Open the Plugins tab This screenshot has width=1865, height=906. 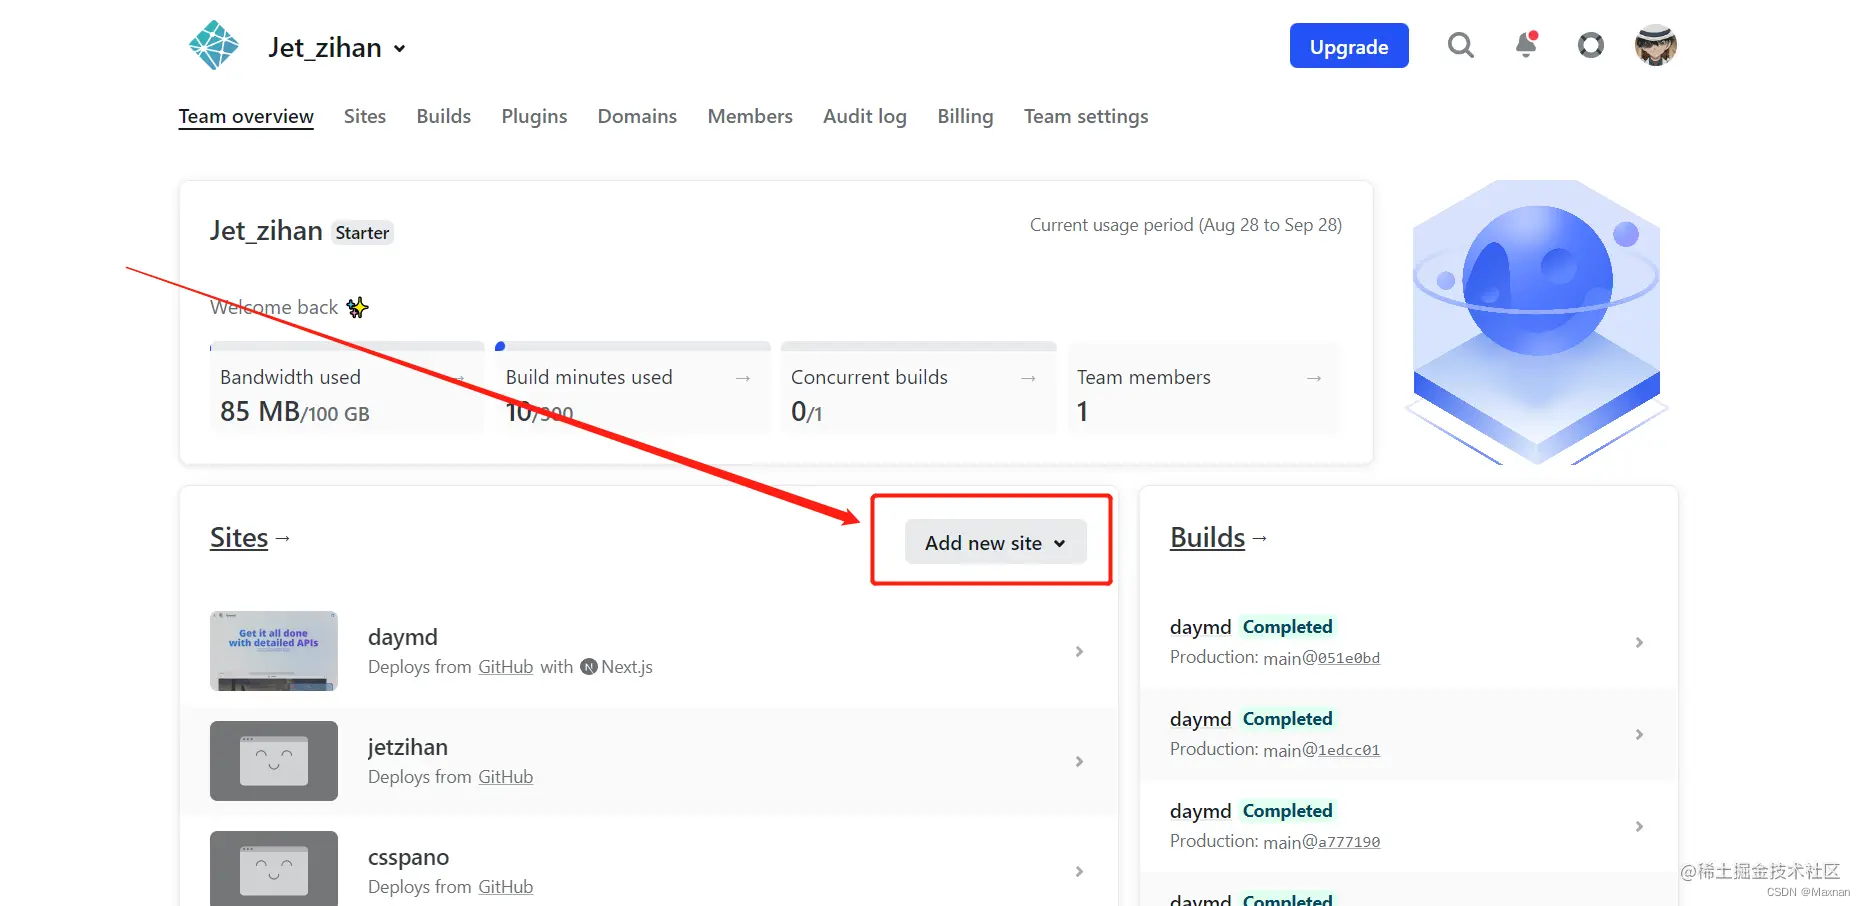(x=534, y=116)
